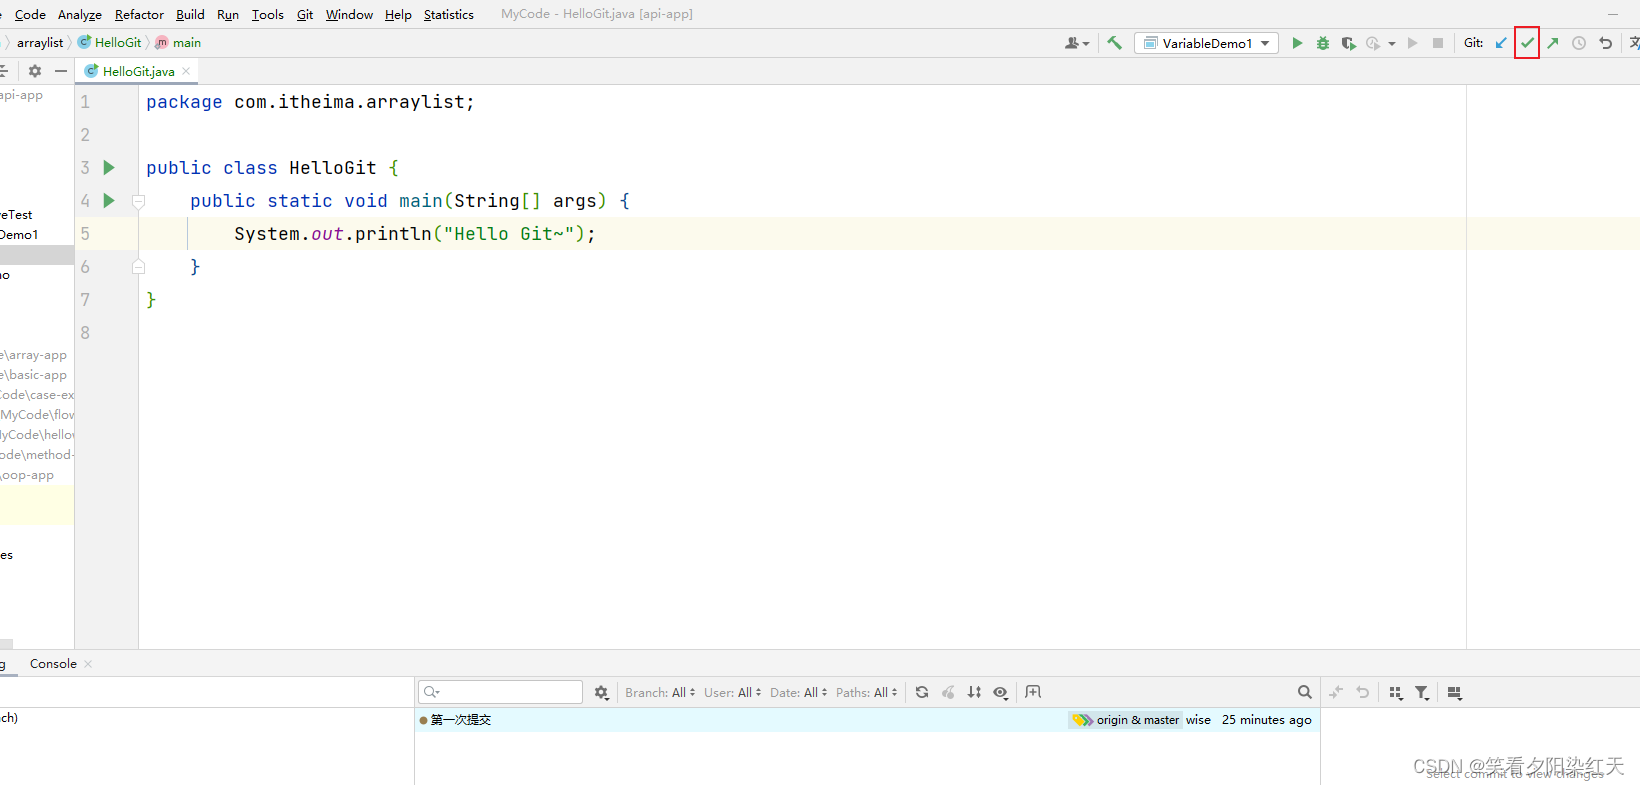Open Git show history clock icon
The height and width of the screenshot is (785, 1640).
[1579, 43]
